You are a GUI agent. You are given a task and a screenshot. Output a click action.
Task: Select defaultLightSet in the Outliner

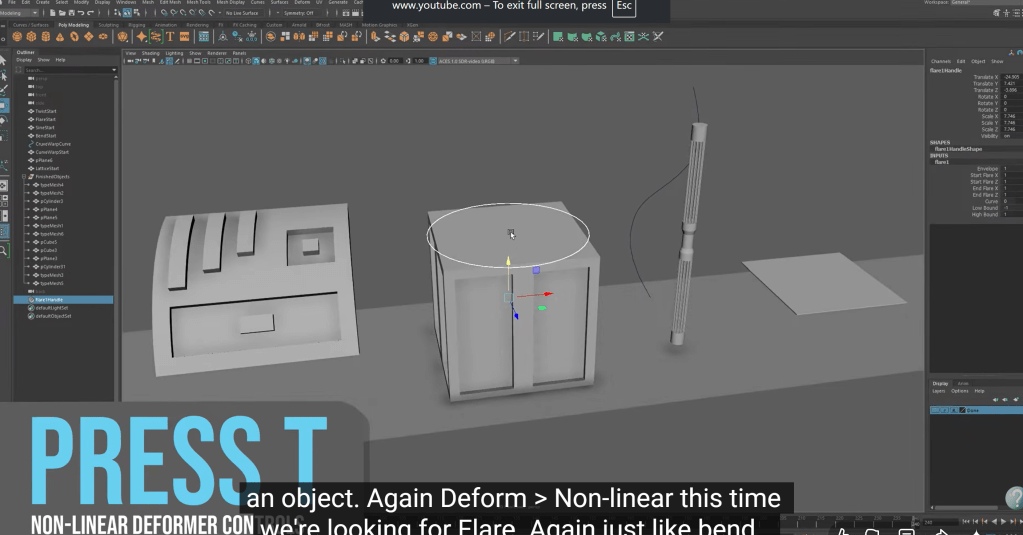[52, 308]
